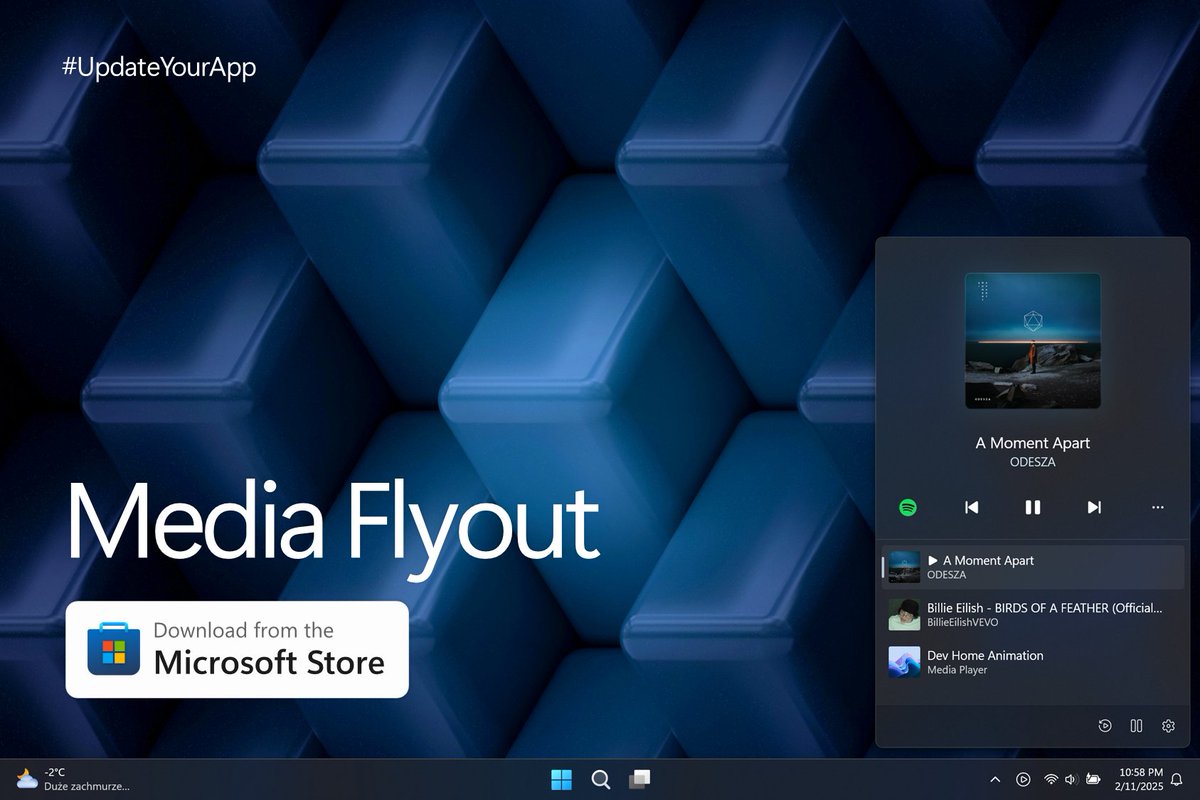Screen dimensions: 1200x800
Task: Open Task View on the taskbar
Action: [x=639, y=778]
